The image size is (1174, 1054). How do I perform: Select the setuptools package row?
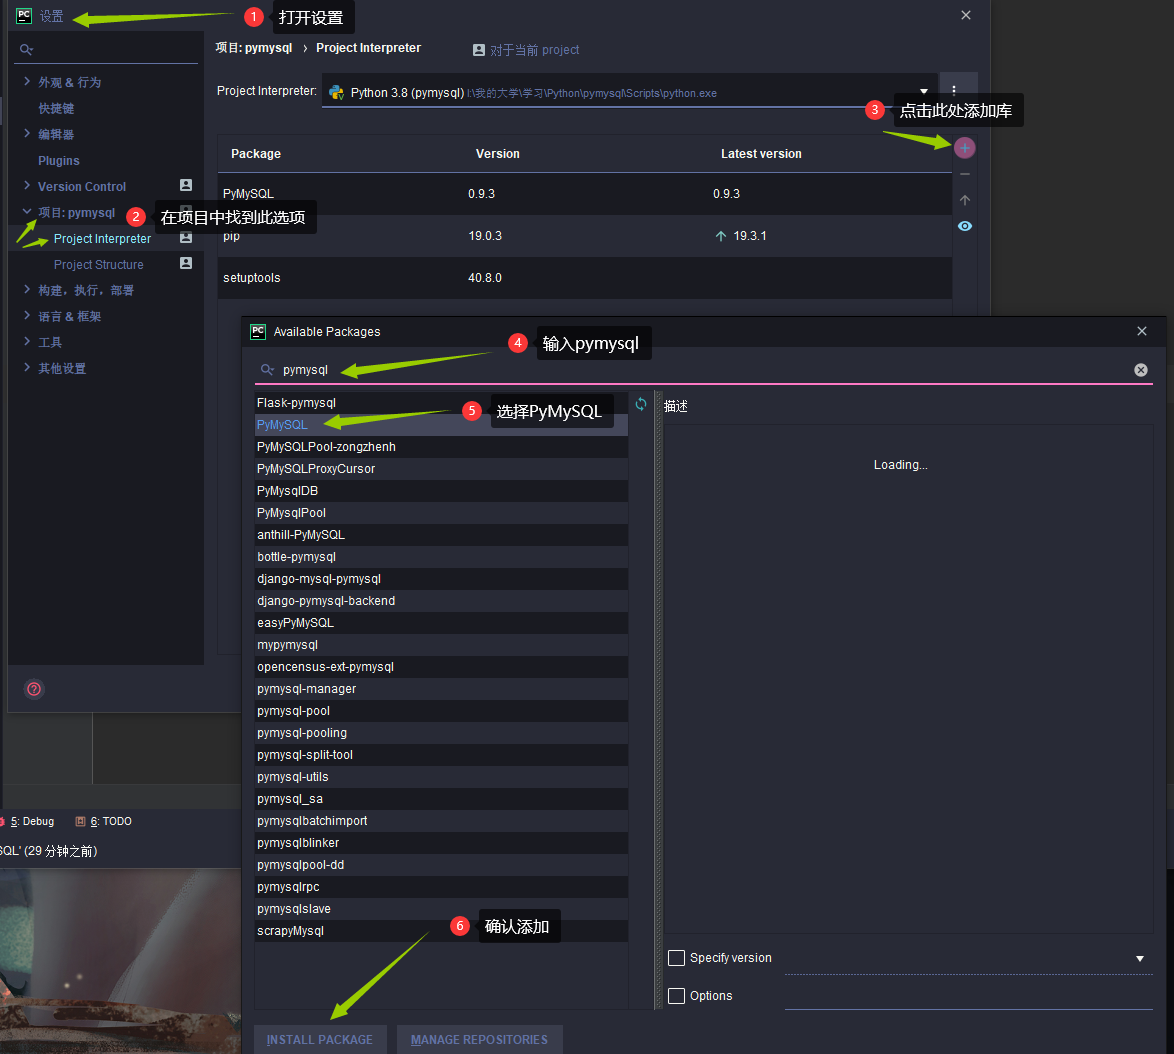(x=585, y=278)
